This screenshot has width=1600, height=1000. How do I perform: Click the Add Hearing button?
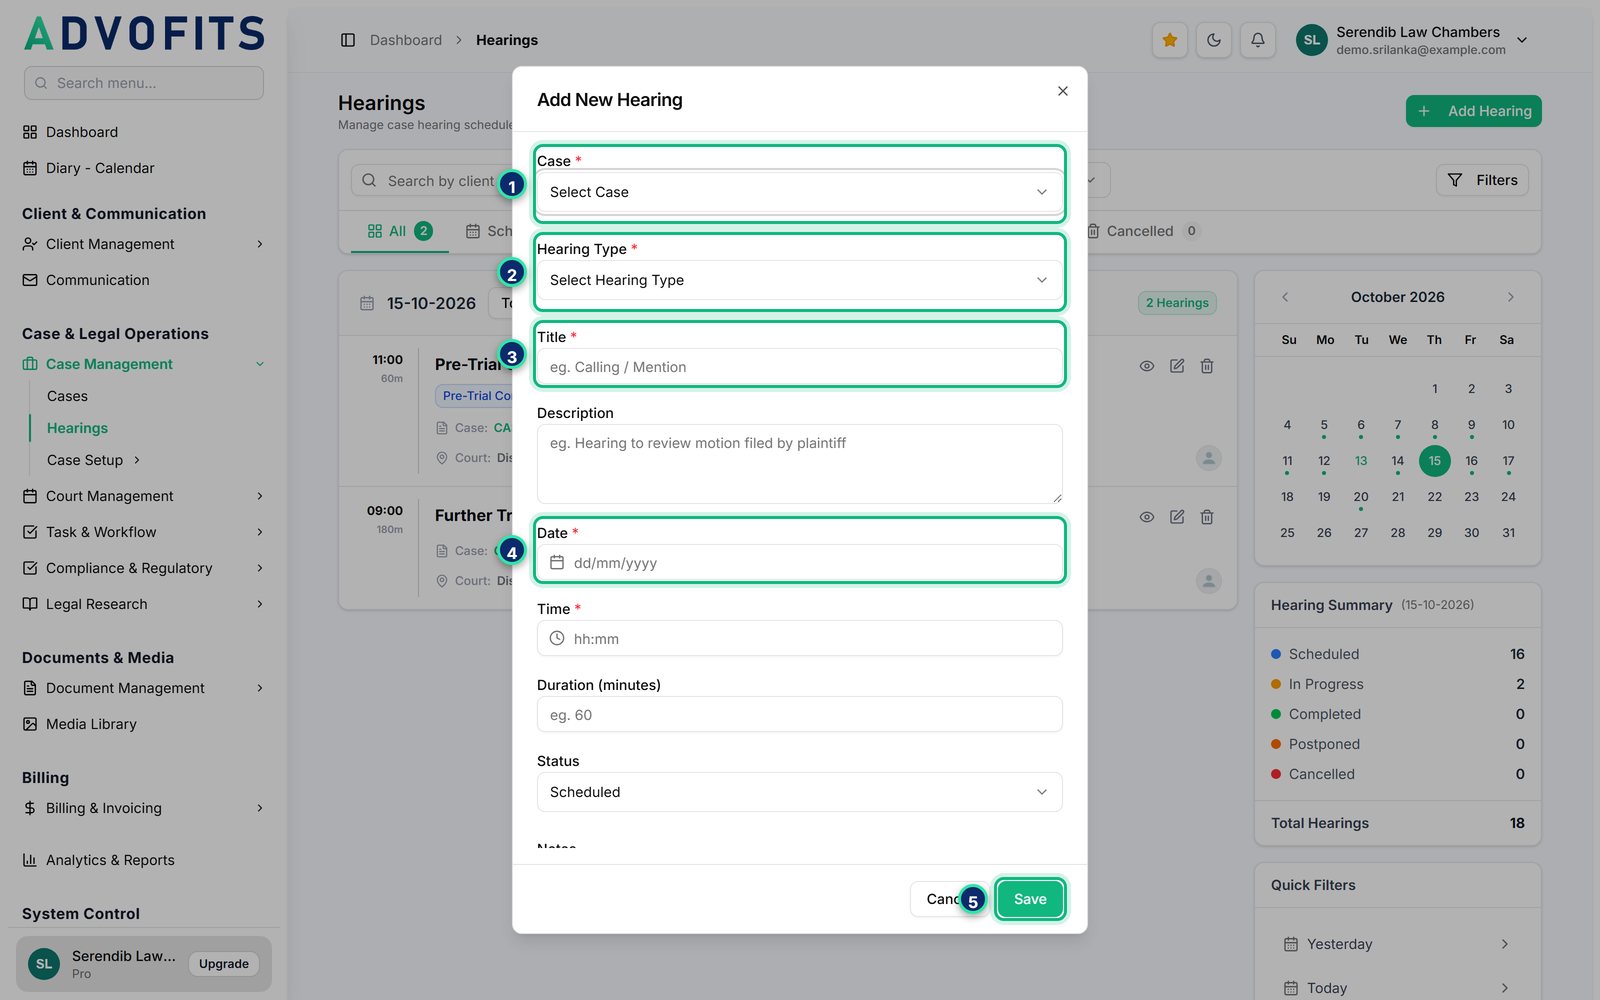(1474, 111)
